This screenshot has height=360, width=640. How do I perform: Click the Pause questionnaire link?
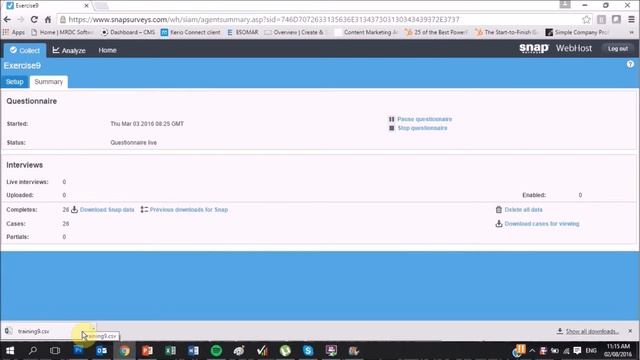[424, 119]
